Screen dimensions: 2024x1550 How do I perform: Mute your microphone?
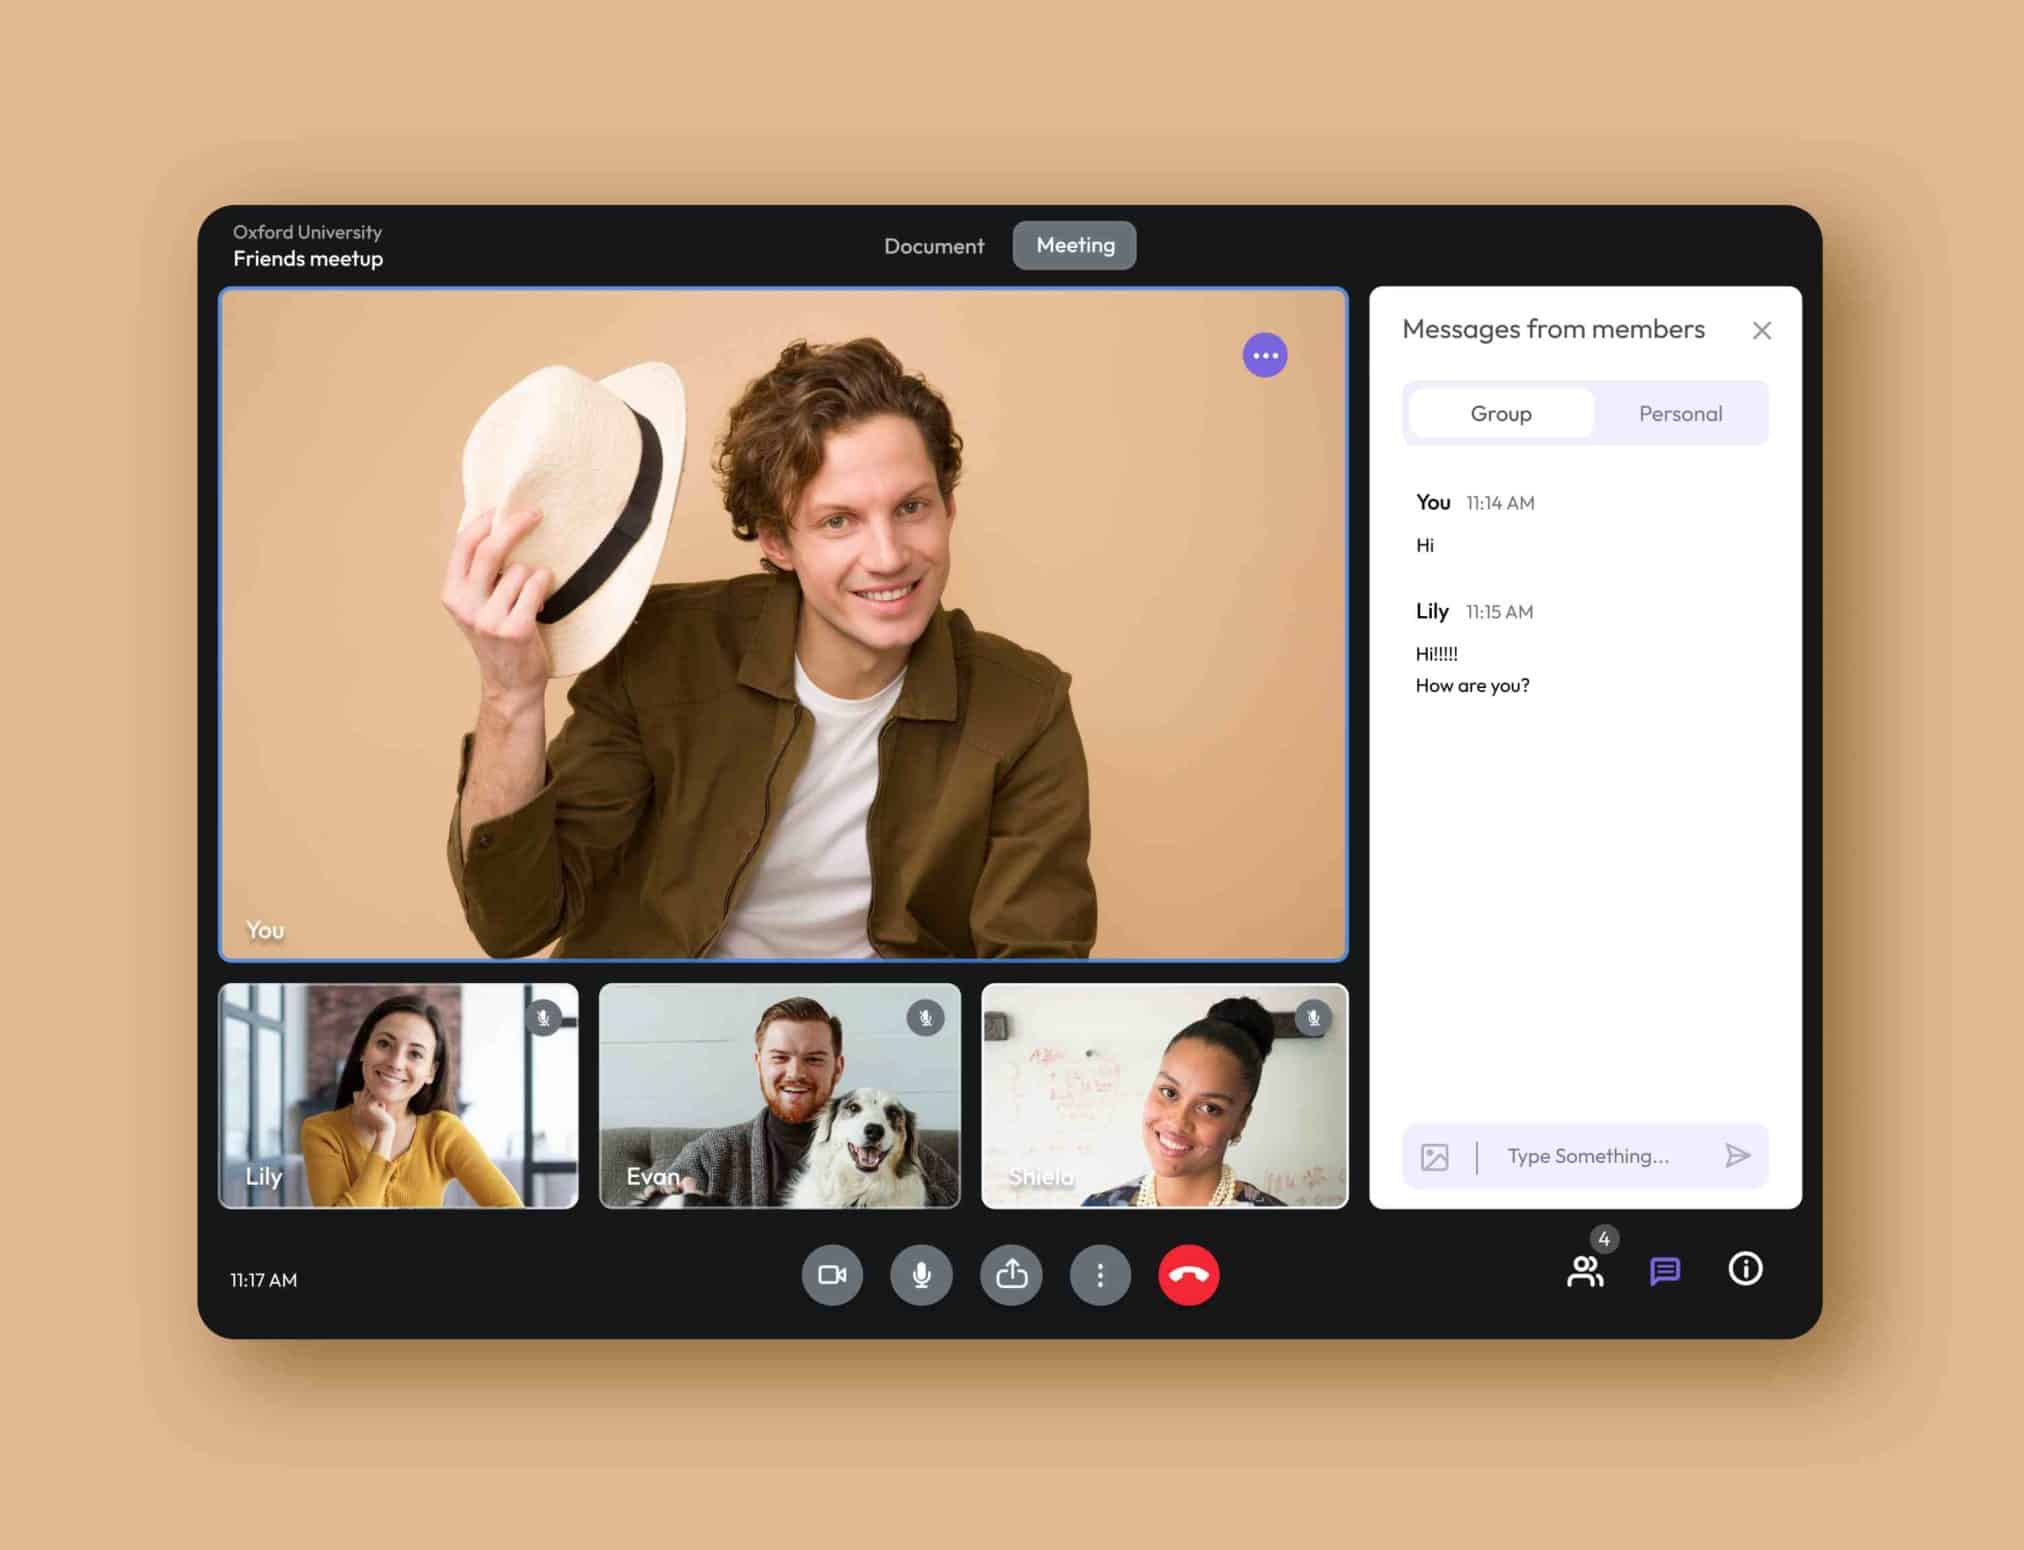click(x=921, y=1275)
